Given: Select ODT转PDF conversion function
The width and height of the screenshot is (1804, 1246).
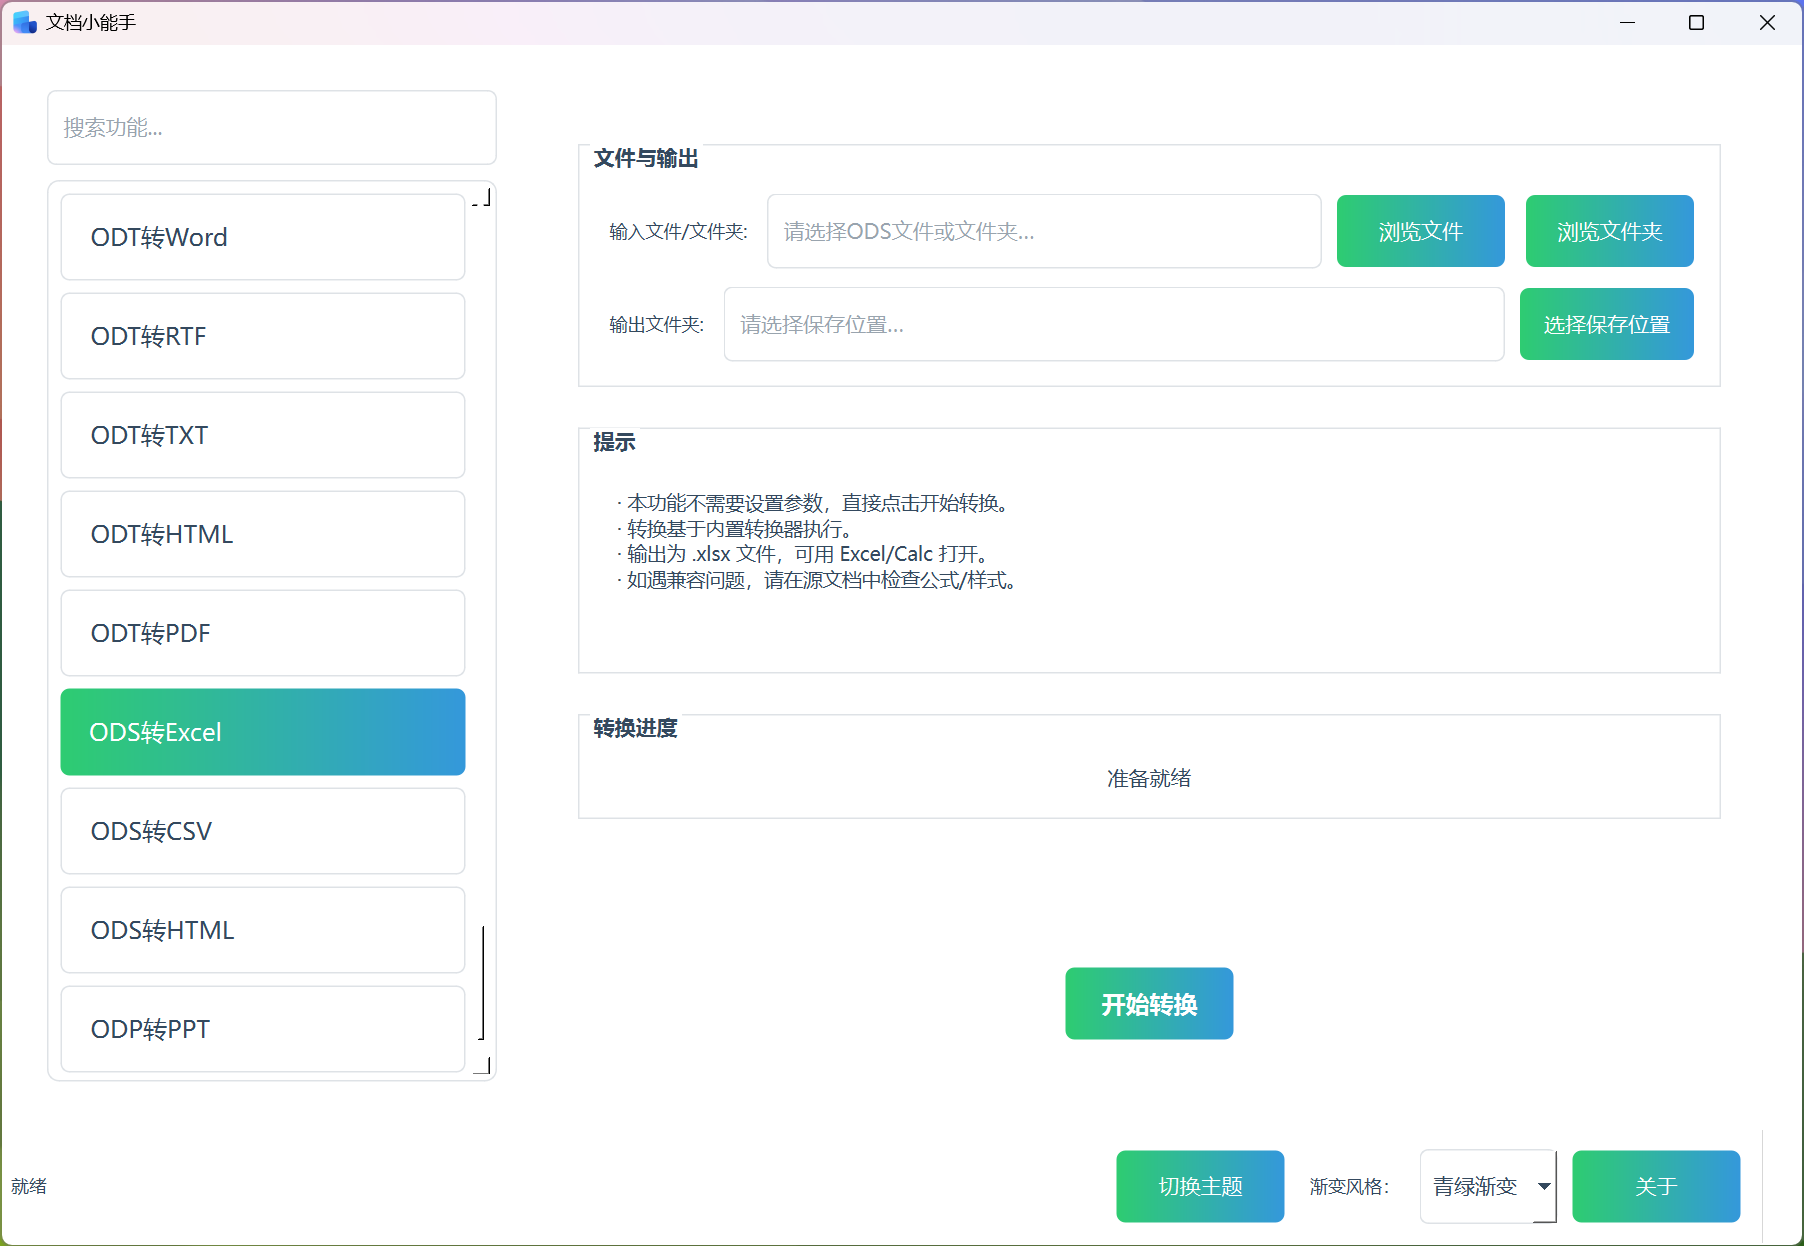Looking at the screenshot, I should [x=262, y=633].
